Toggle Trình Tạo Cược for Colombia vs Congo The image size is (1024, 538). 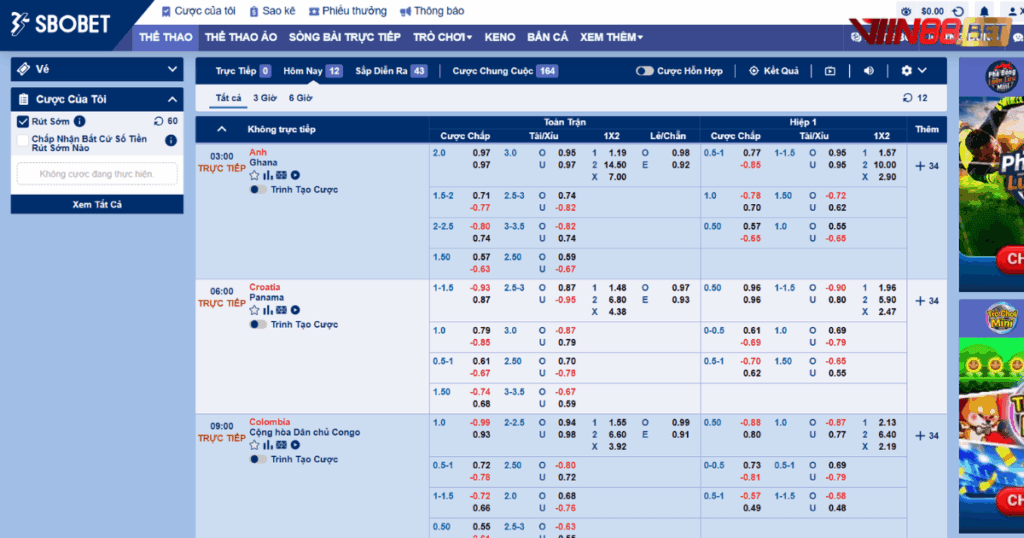[x=258, y=459]
